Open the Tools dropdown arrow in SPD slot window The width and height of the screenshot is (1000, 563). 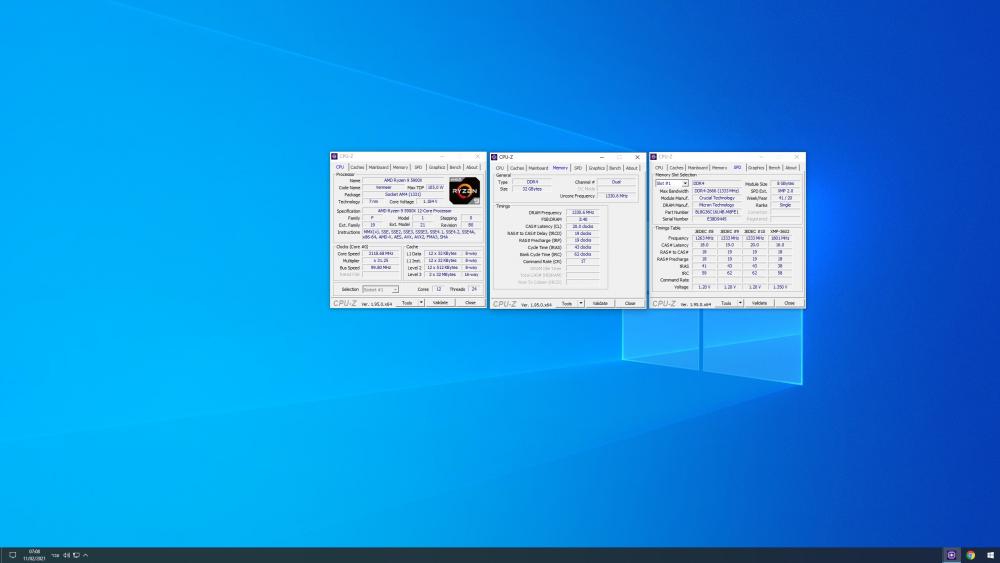click(x=740, y=303)
